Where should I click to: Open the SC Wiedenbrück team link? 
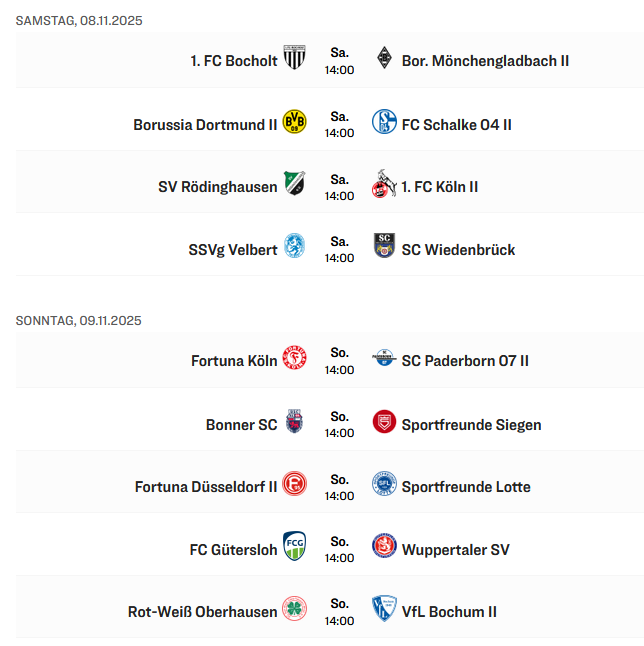pos(458,249)
